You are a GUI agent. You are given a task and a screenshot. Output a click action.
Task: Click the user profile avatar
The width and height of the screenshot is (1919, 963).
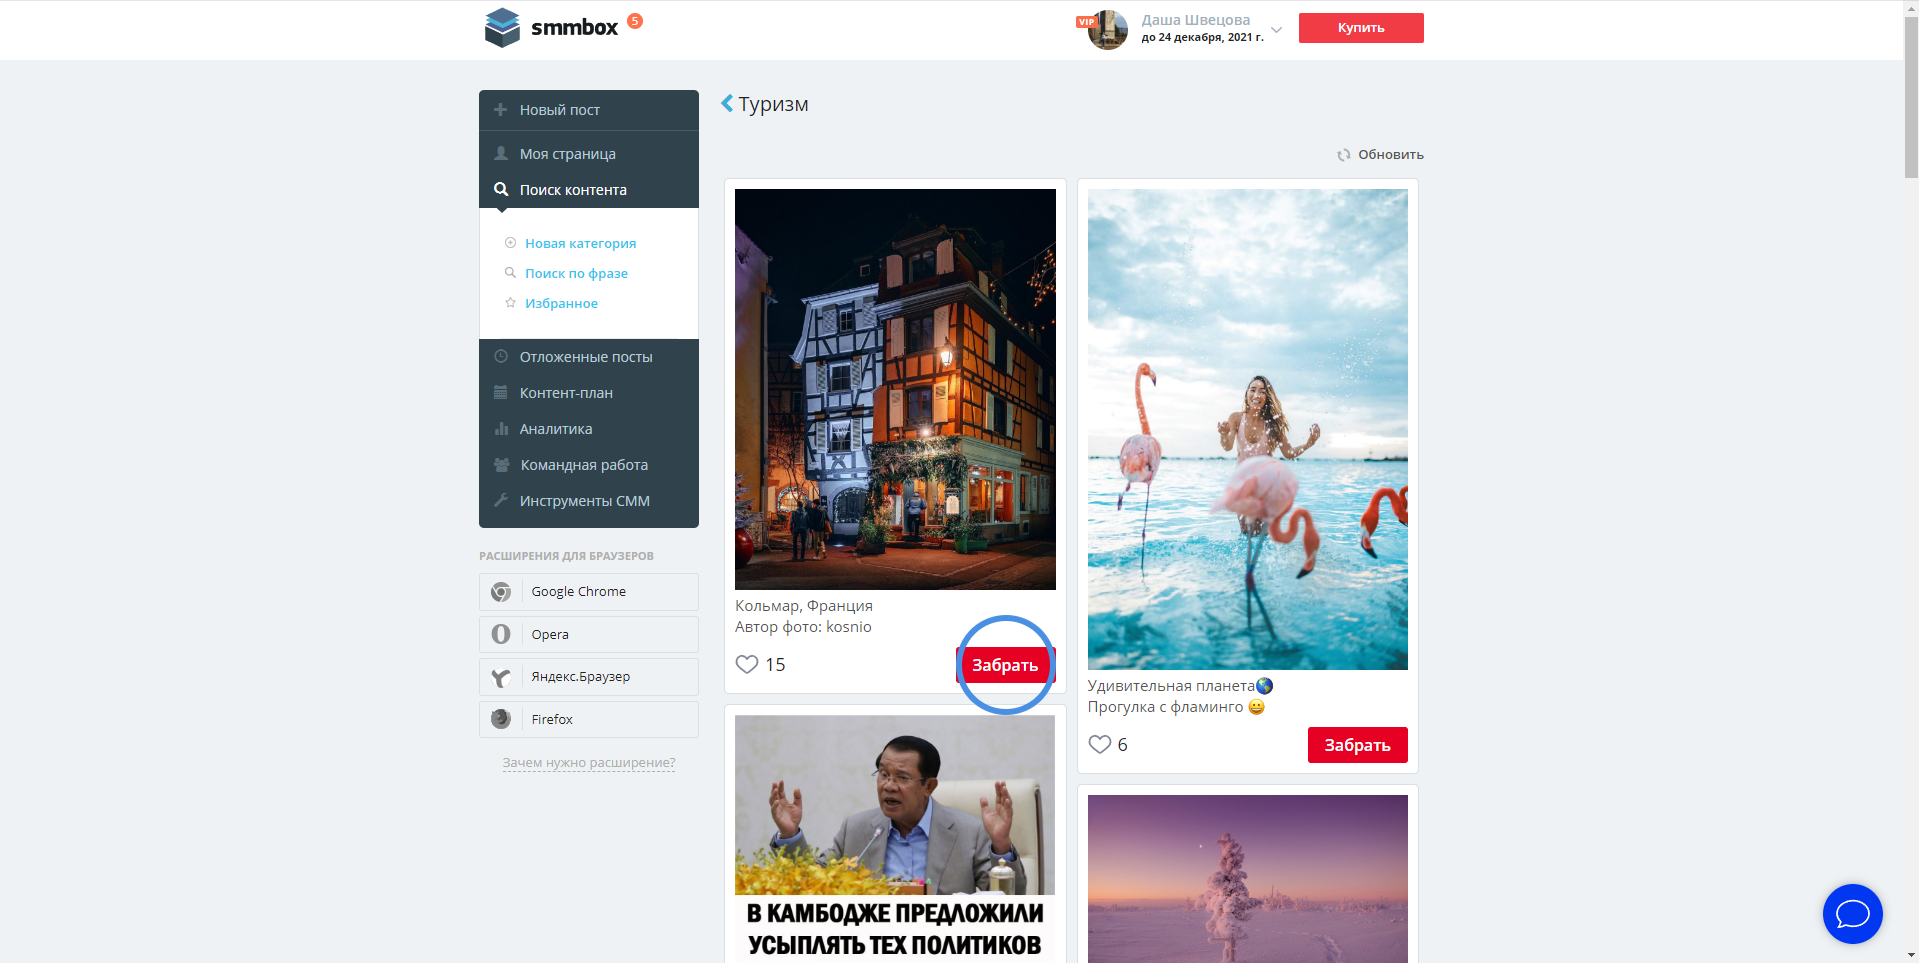click(x=1108, y=30)
